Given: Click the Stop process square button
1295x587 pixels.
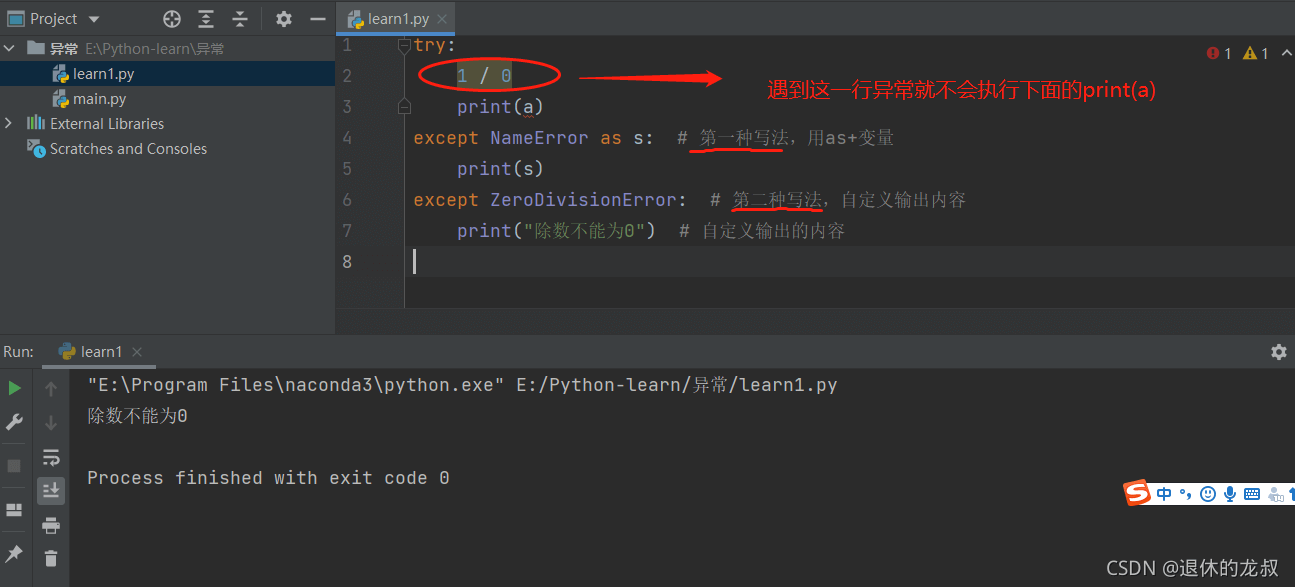Looking at the screenshot, I should pyautogui.click(x=14, y=466).
